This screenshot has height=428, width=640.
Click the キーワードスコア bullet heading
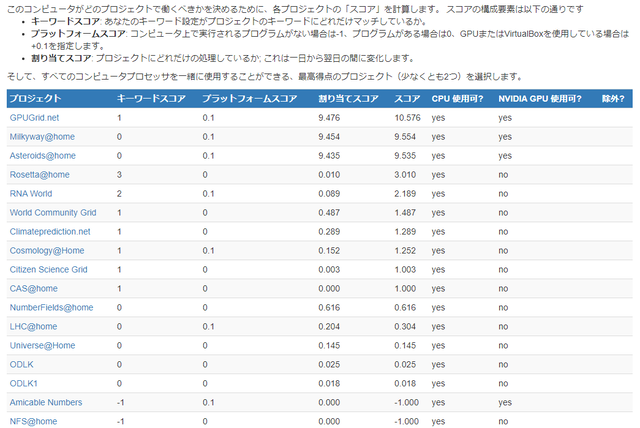(x=65, y=21)
